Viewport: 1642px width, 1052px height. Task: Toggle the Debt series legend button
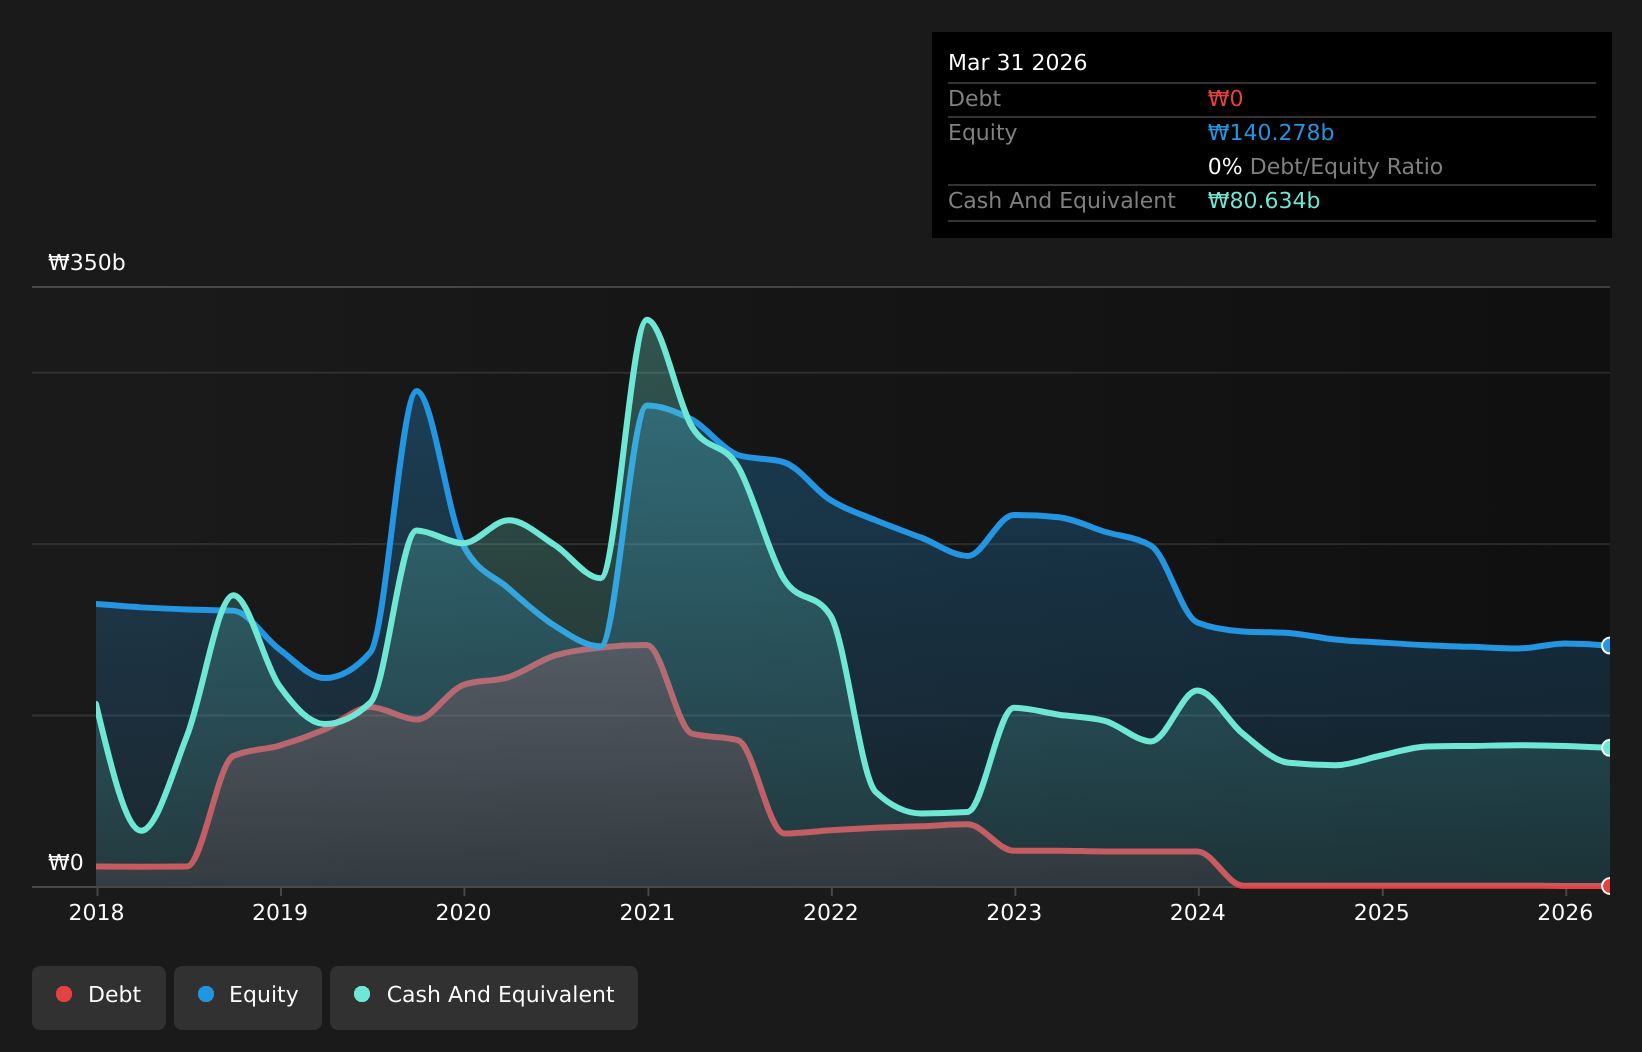(x=99, y=997)
